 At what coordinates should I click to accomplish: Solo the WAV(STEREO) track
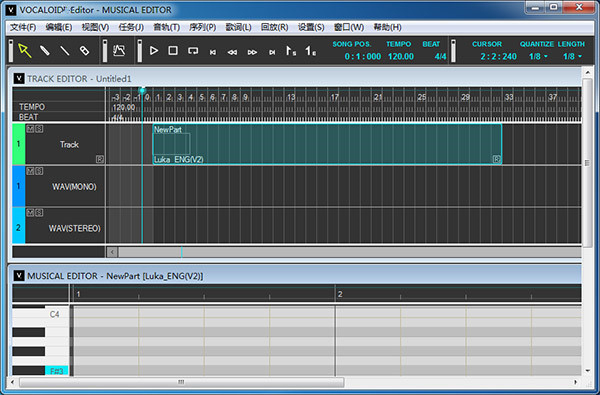pos(39,213)
